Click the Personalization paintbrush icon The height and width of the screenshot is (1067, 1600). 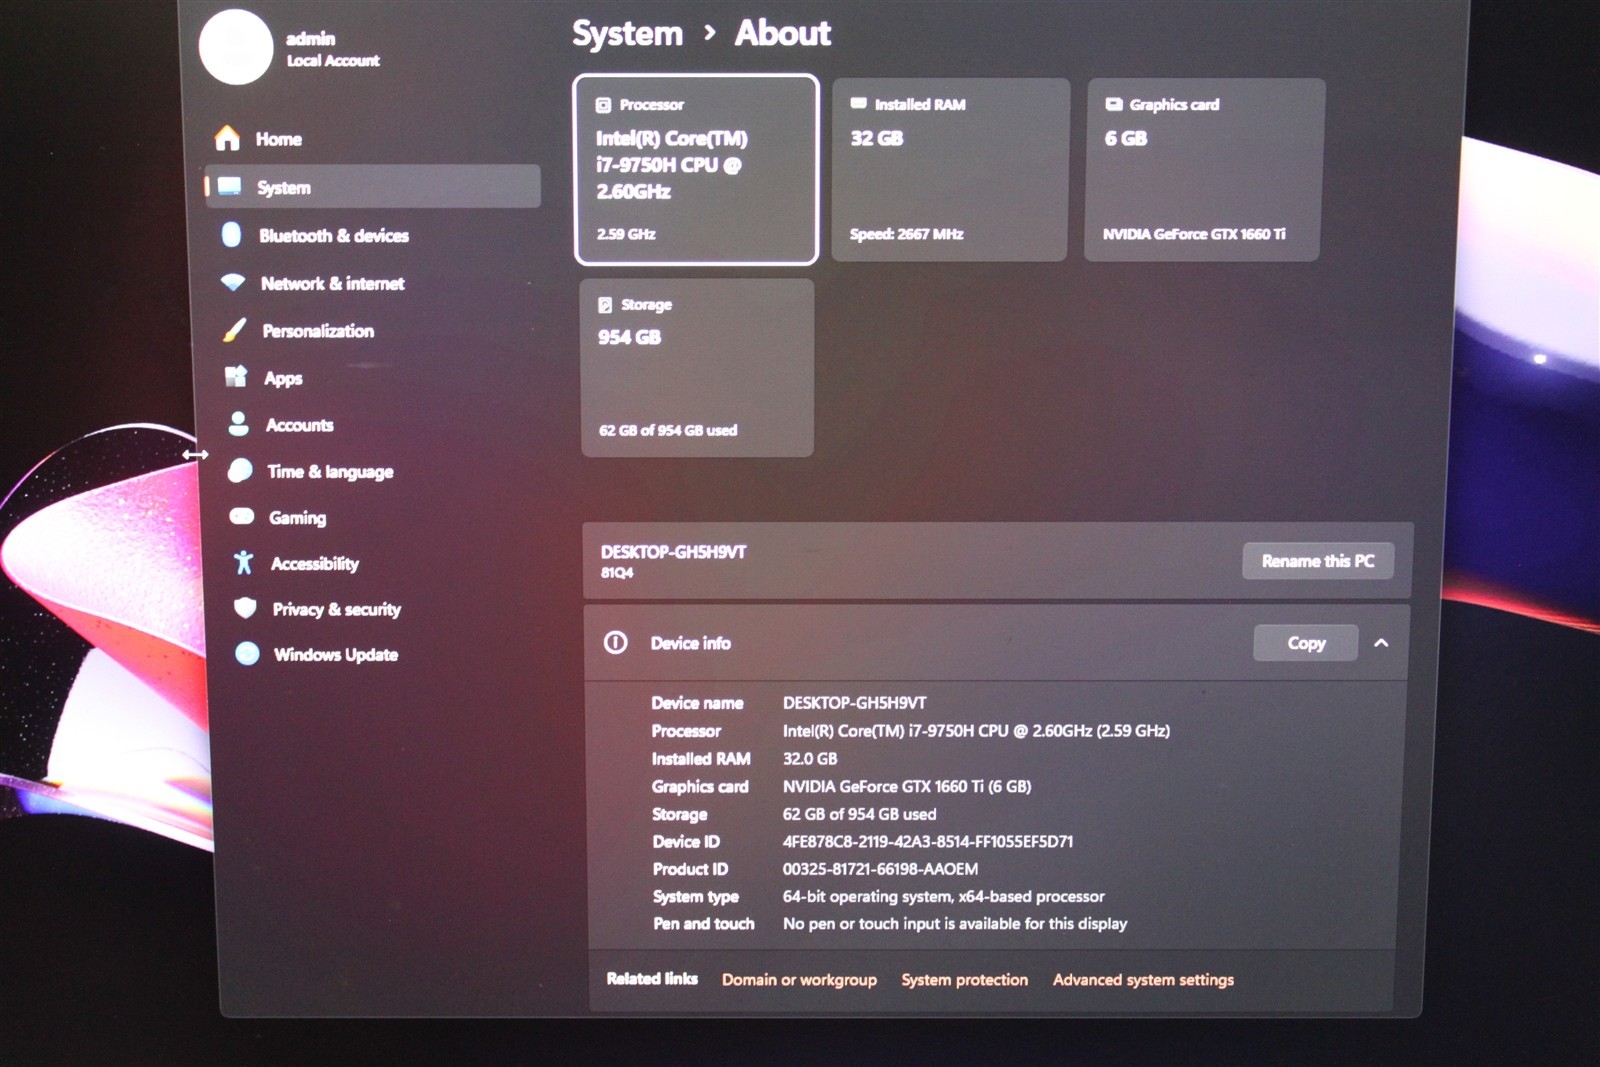click(x=235, y=329)
